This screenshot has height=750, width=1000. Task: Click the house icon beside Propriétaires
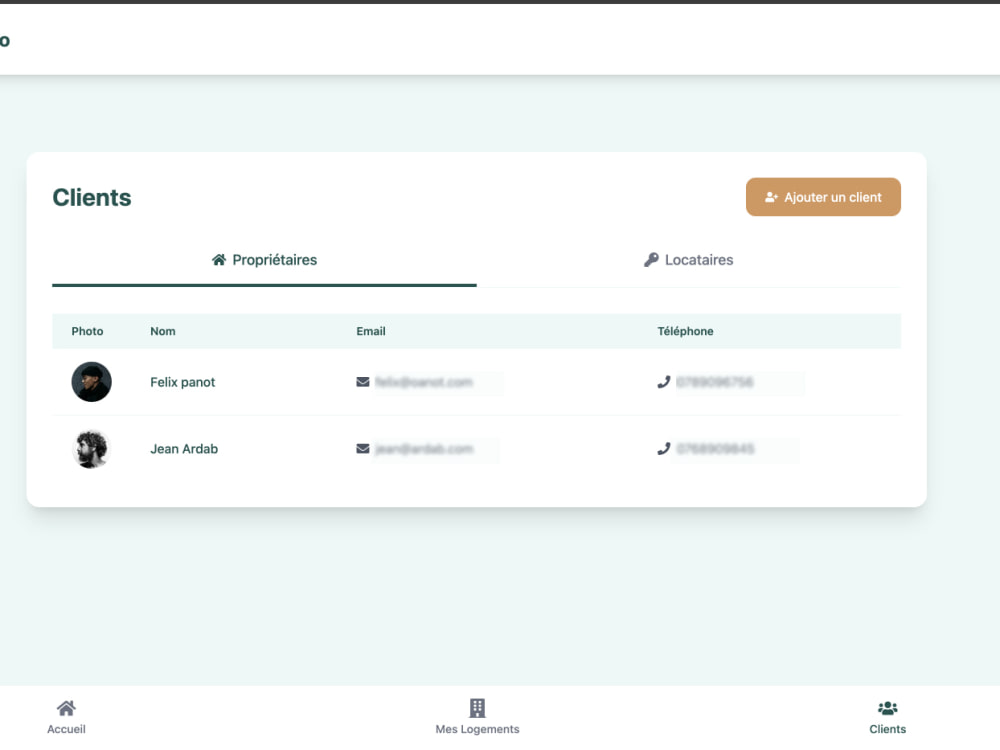219,260
